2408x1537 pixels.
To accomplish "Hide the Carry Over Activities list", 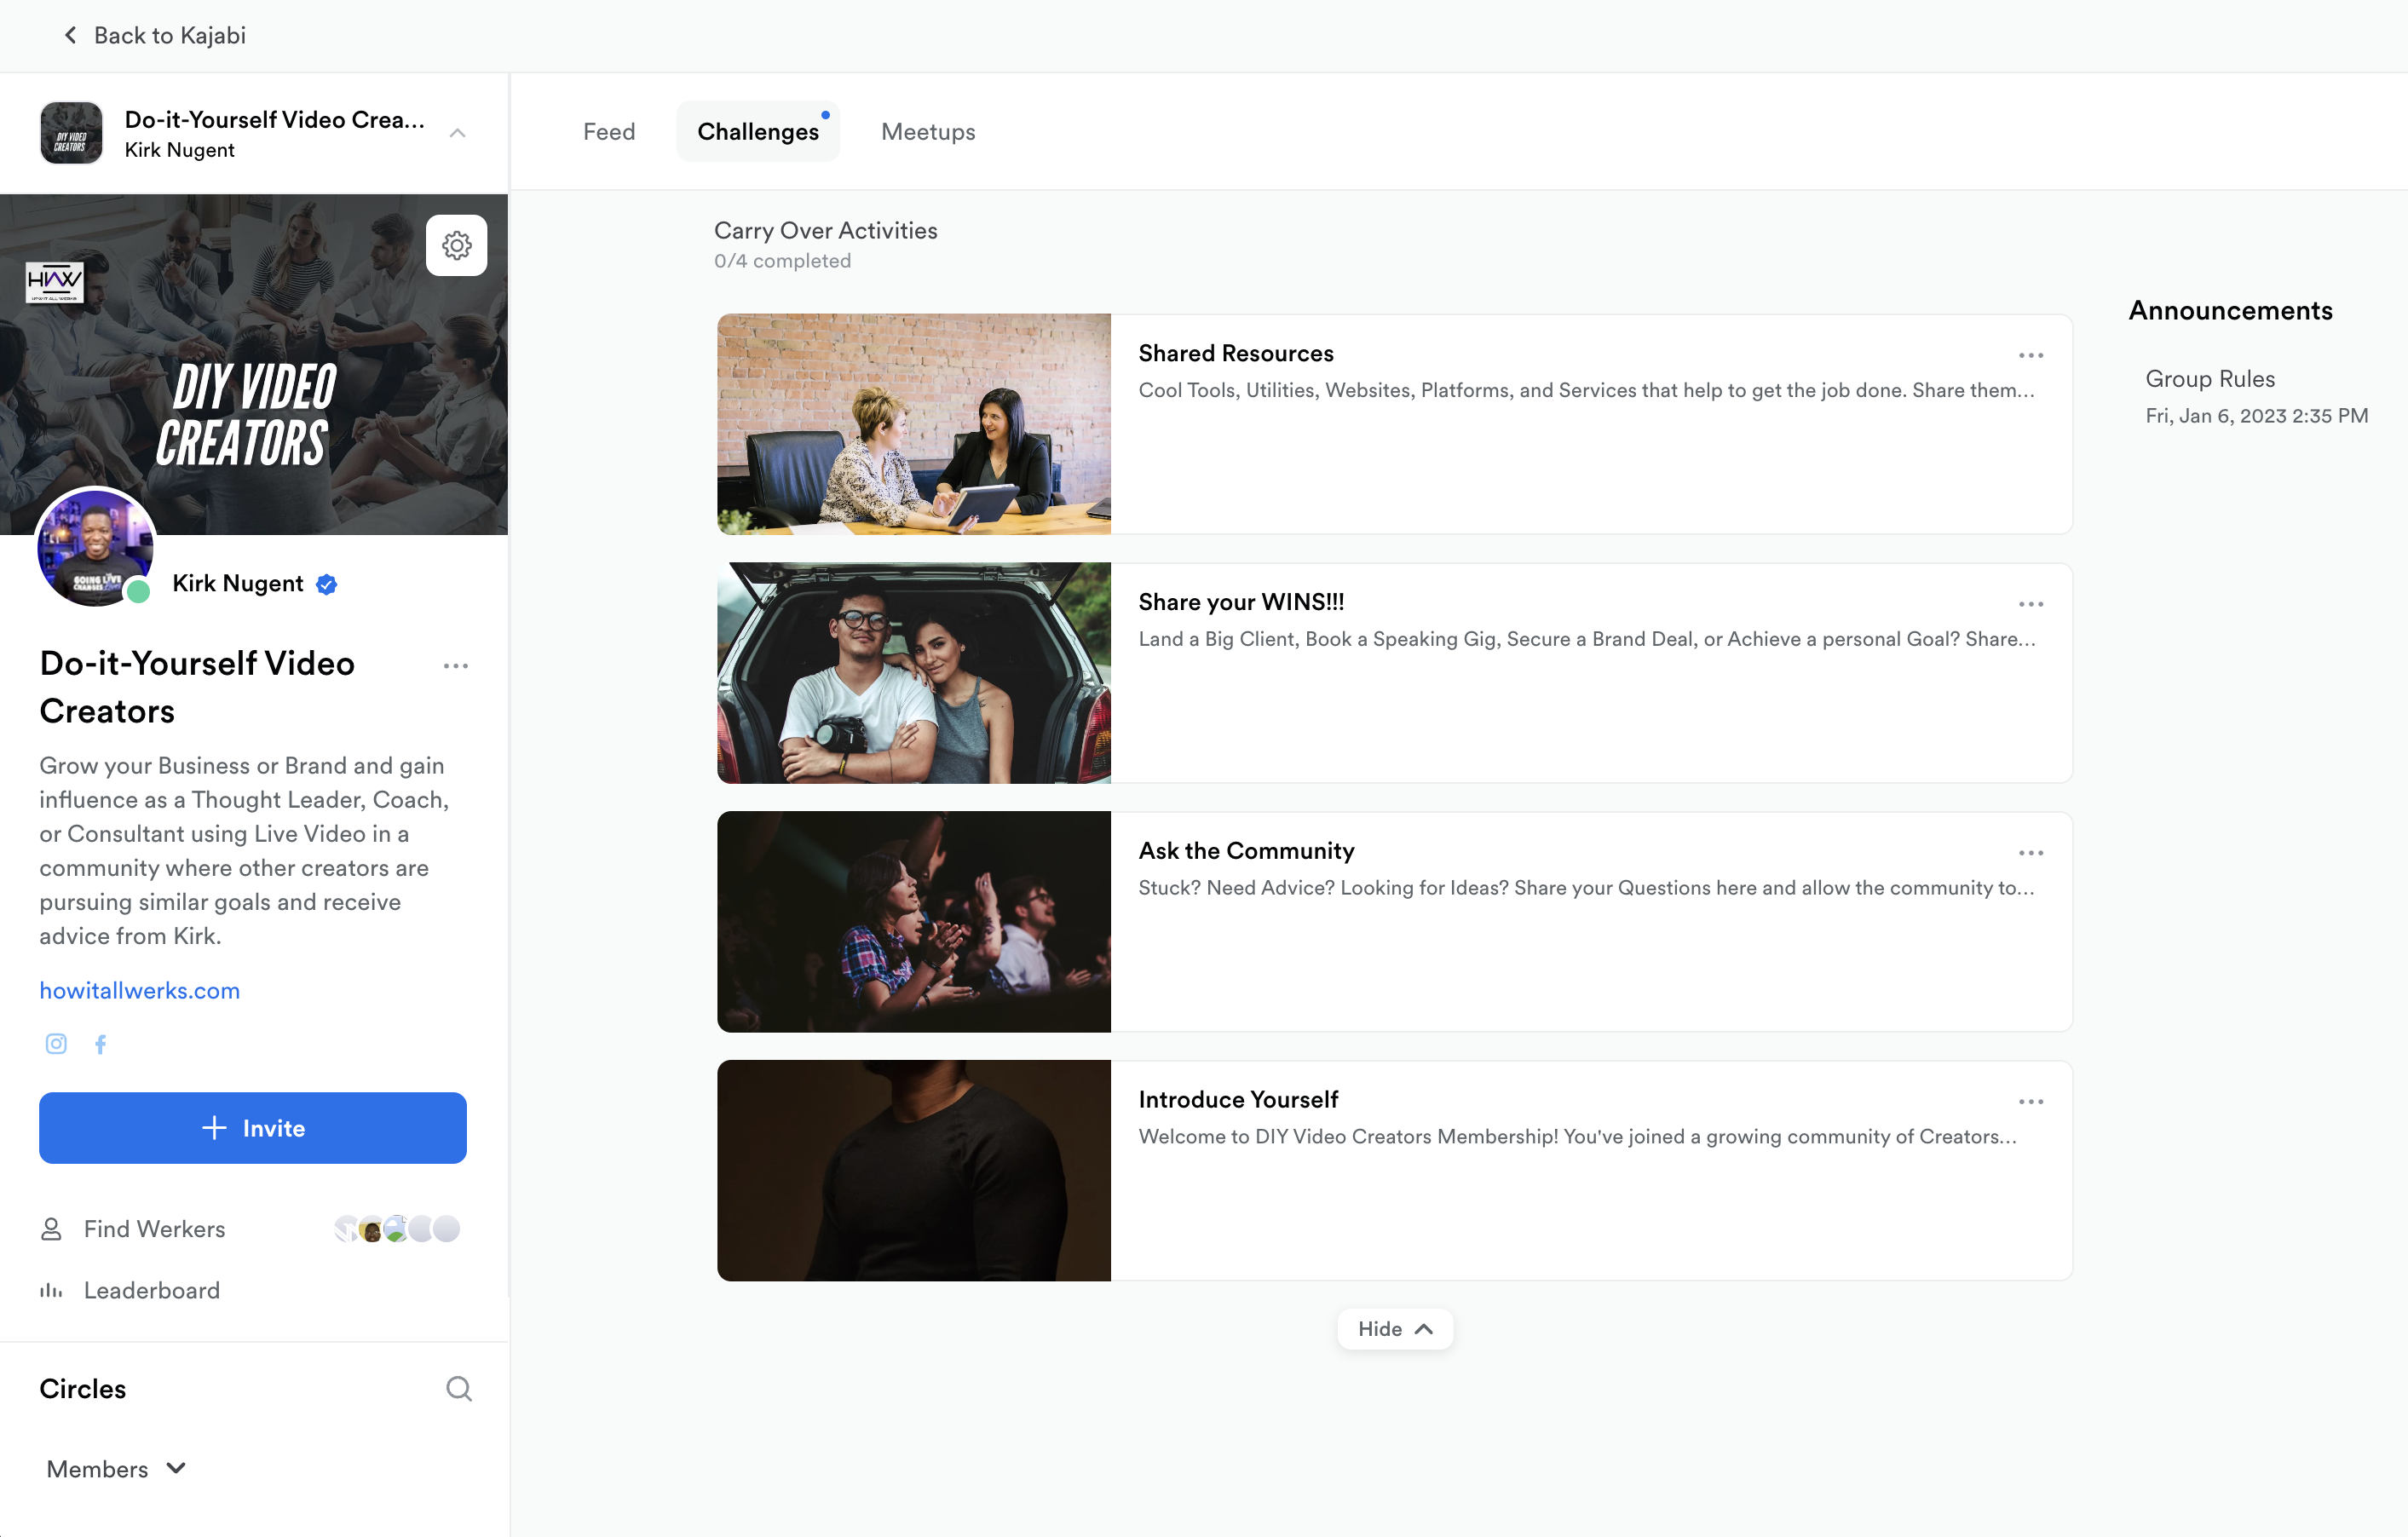I will [1394, 1329].
